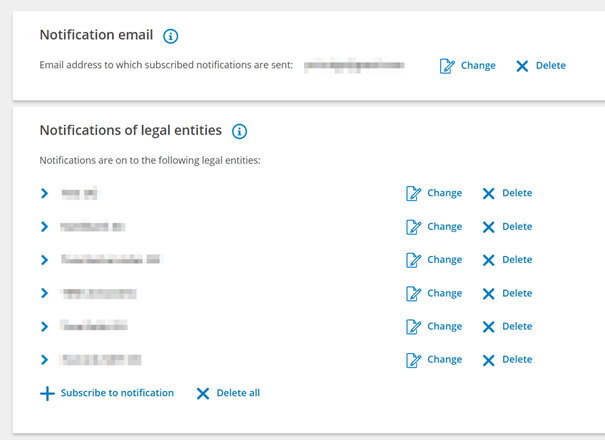This screenshot has height=440, width=605.
Task: Select the third legal entity's blurred name
Action: [x=111, y=259]
